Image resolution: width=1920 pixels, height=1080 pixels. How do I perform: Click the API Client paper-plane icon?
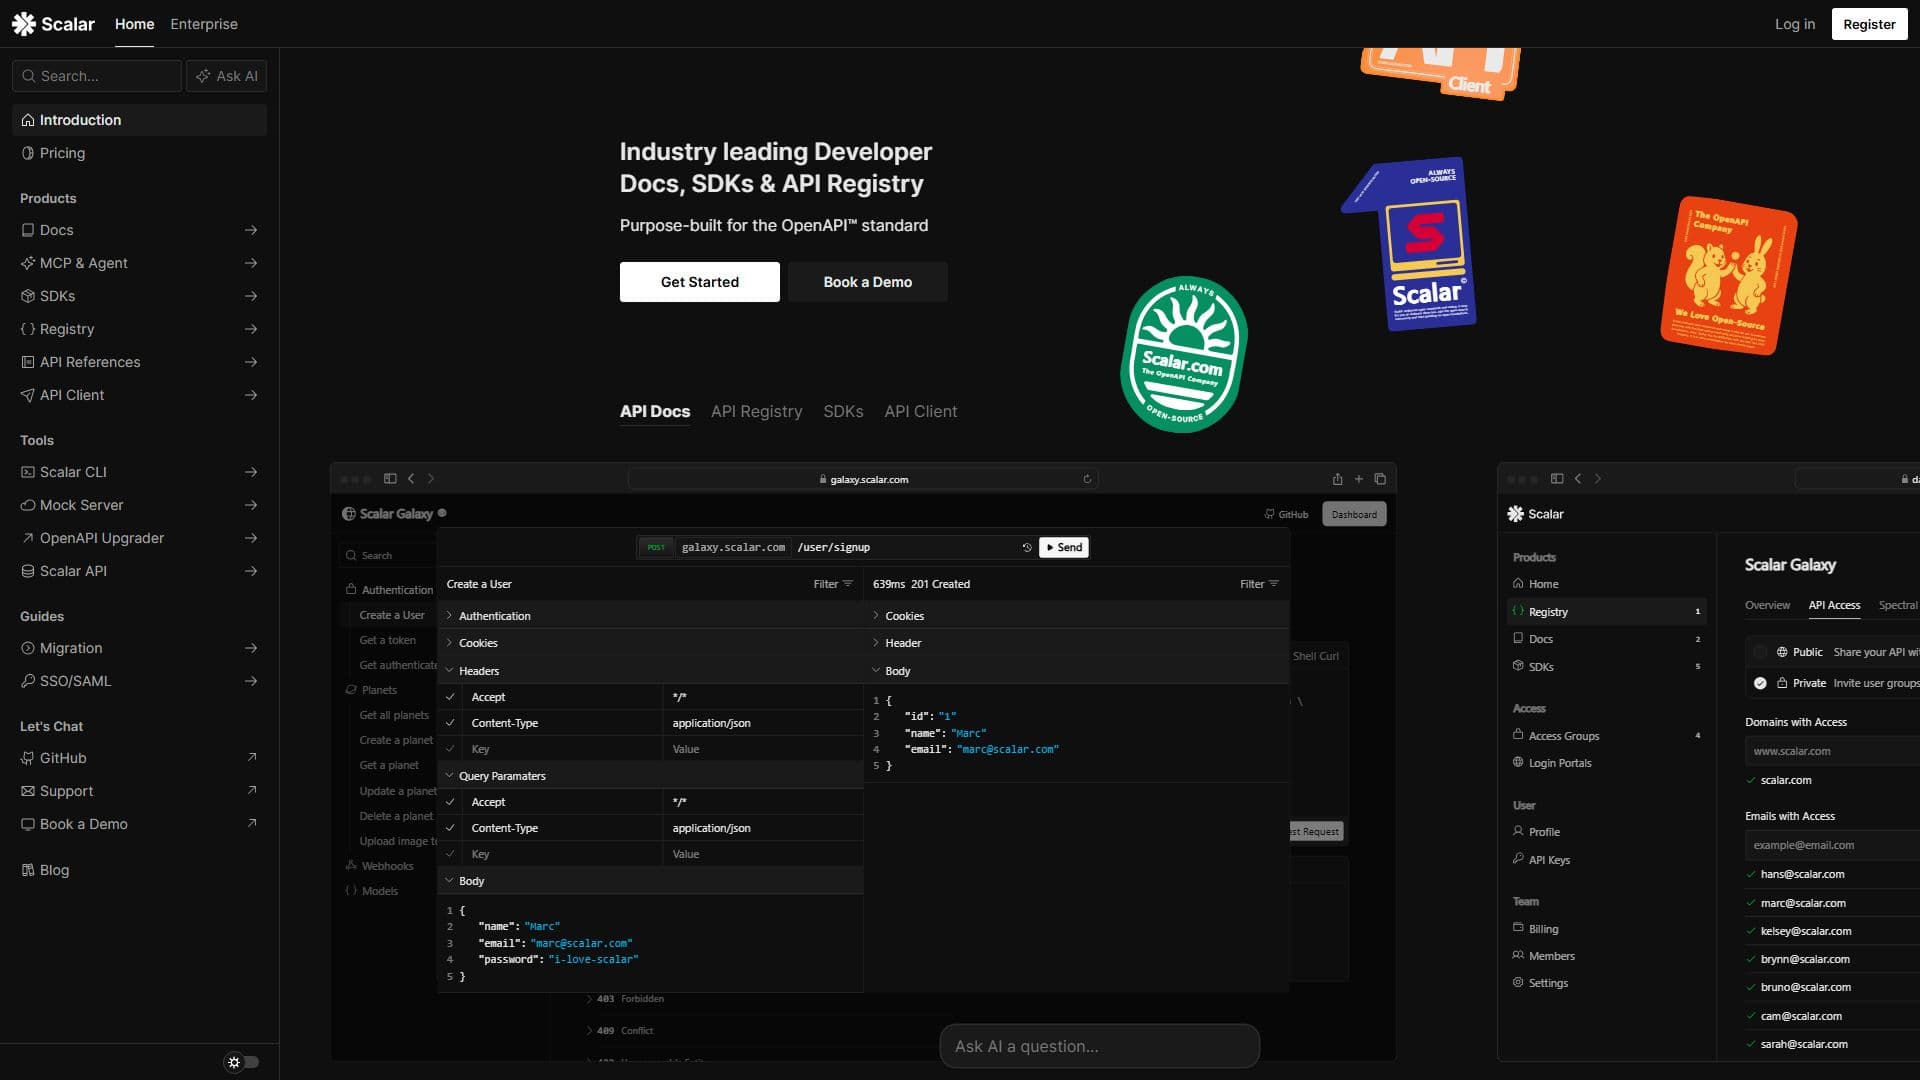(x=28, y=395)
